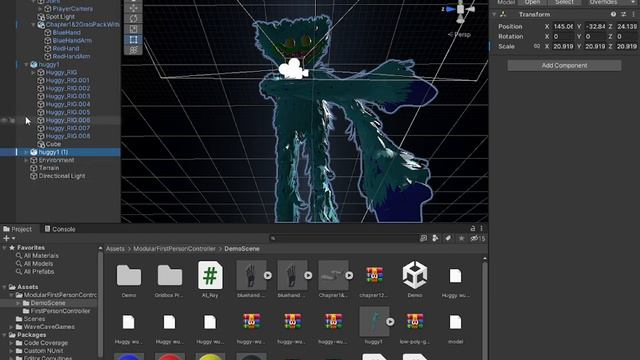Click the Add Component button
Viewport: 640px width, 360px height.
(x=564, y=65)
